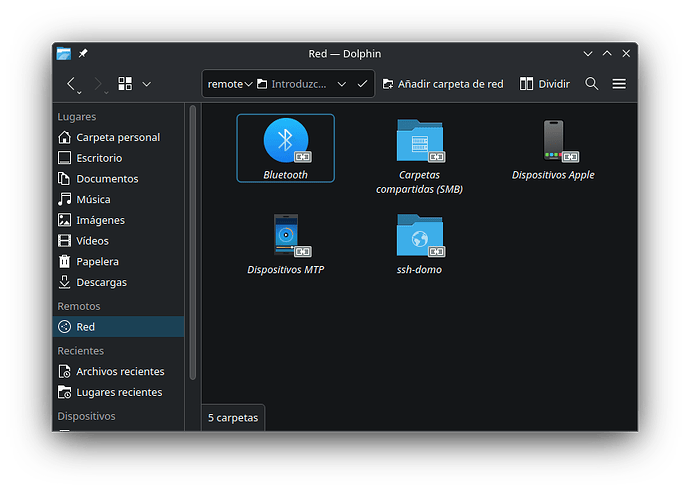Click the '5 carpetas' status text

tap(233, 418)
